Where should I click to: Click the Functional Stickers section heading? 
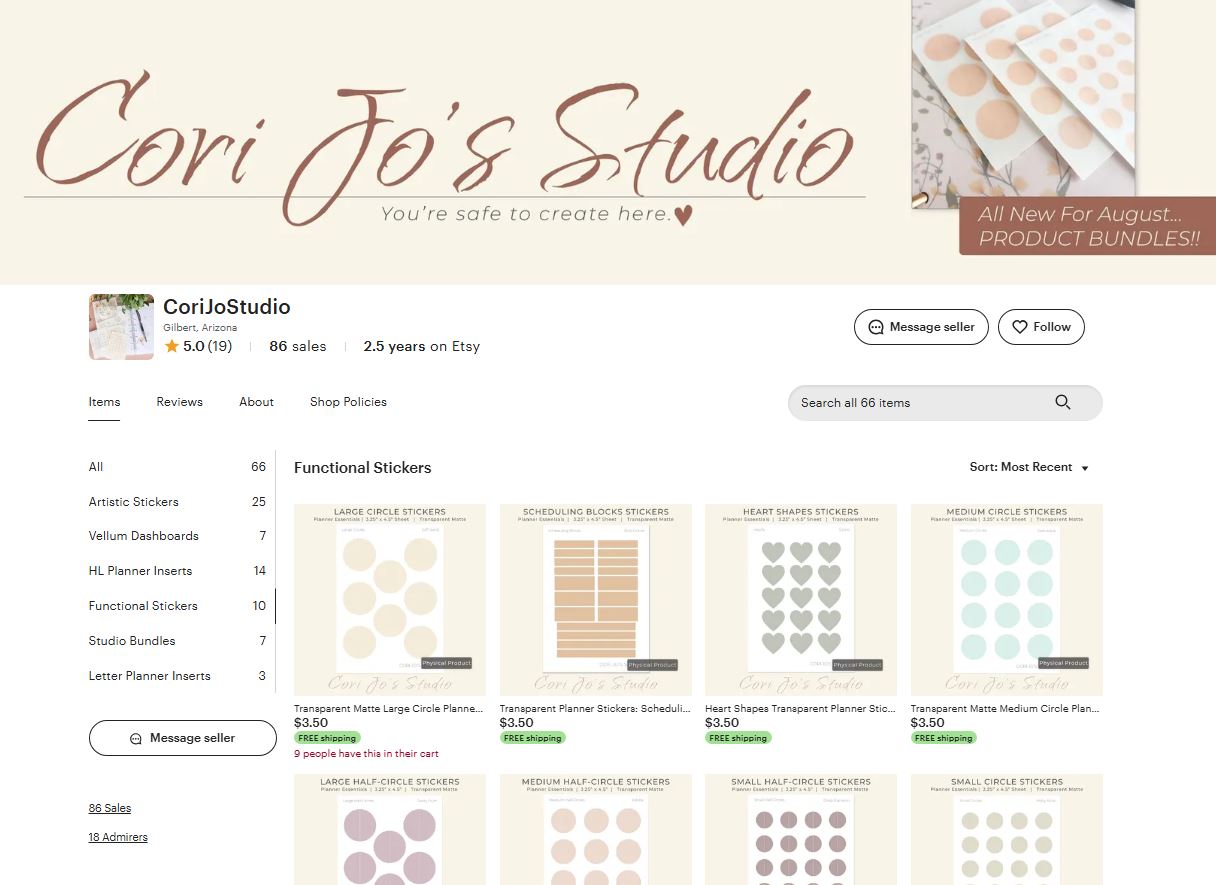(363, 467)
